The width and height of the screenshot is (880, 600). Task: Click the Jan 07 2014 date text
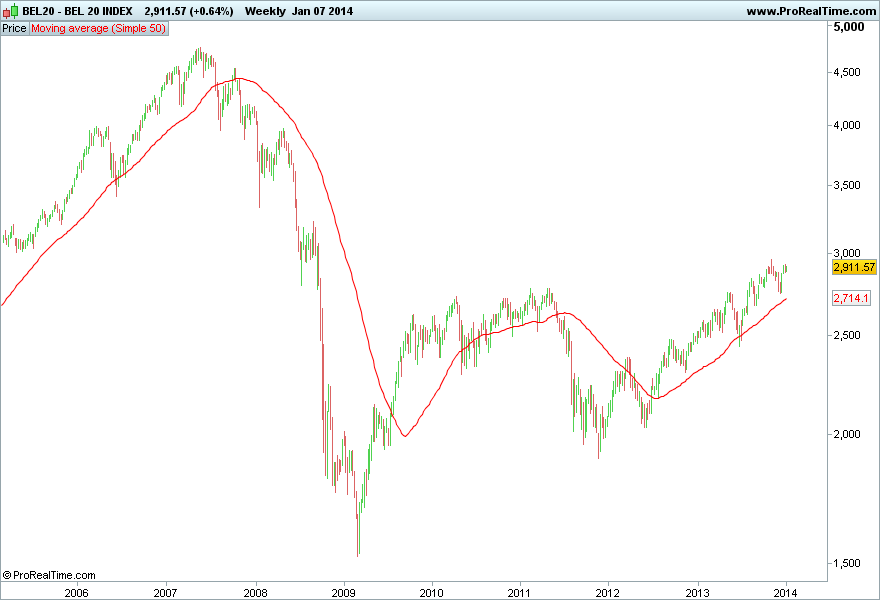click(x=322, y=11)
